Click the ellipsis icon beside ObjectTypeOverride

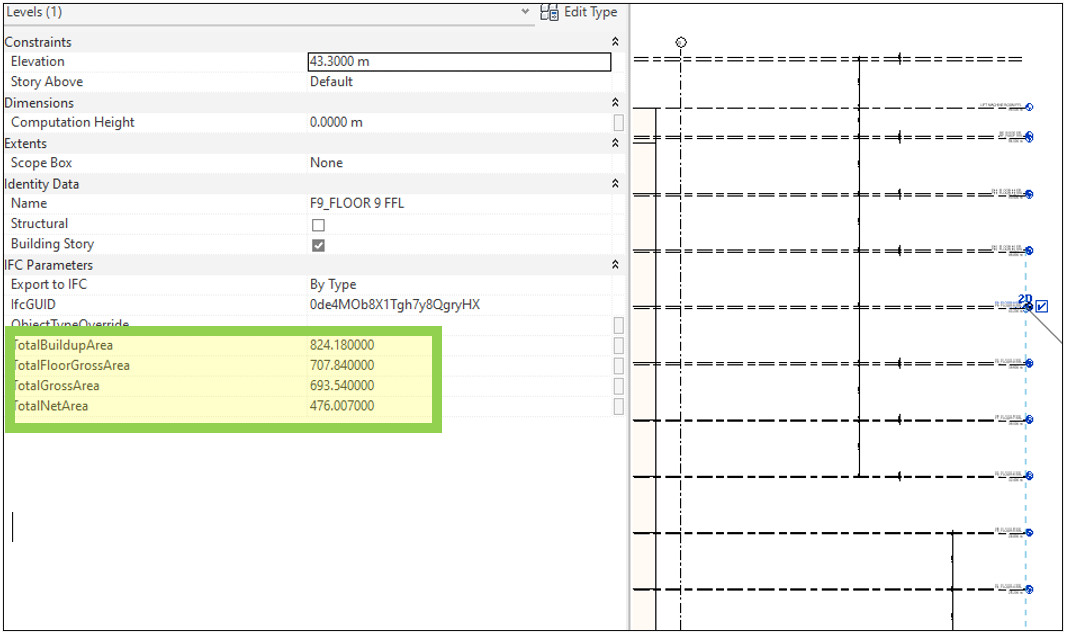coord(619,325)
